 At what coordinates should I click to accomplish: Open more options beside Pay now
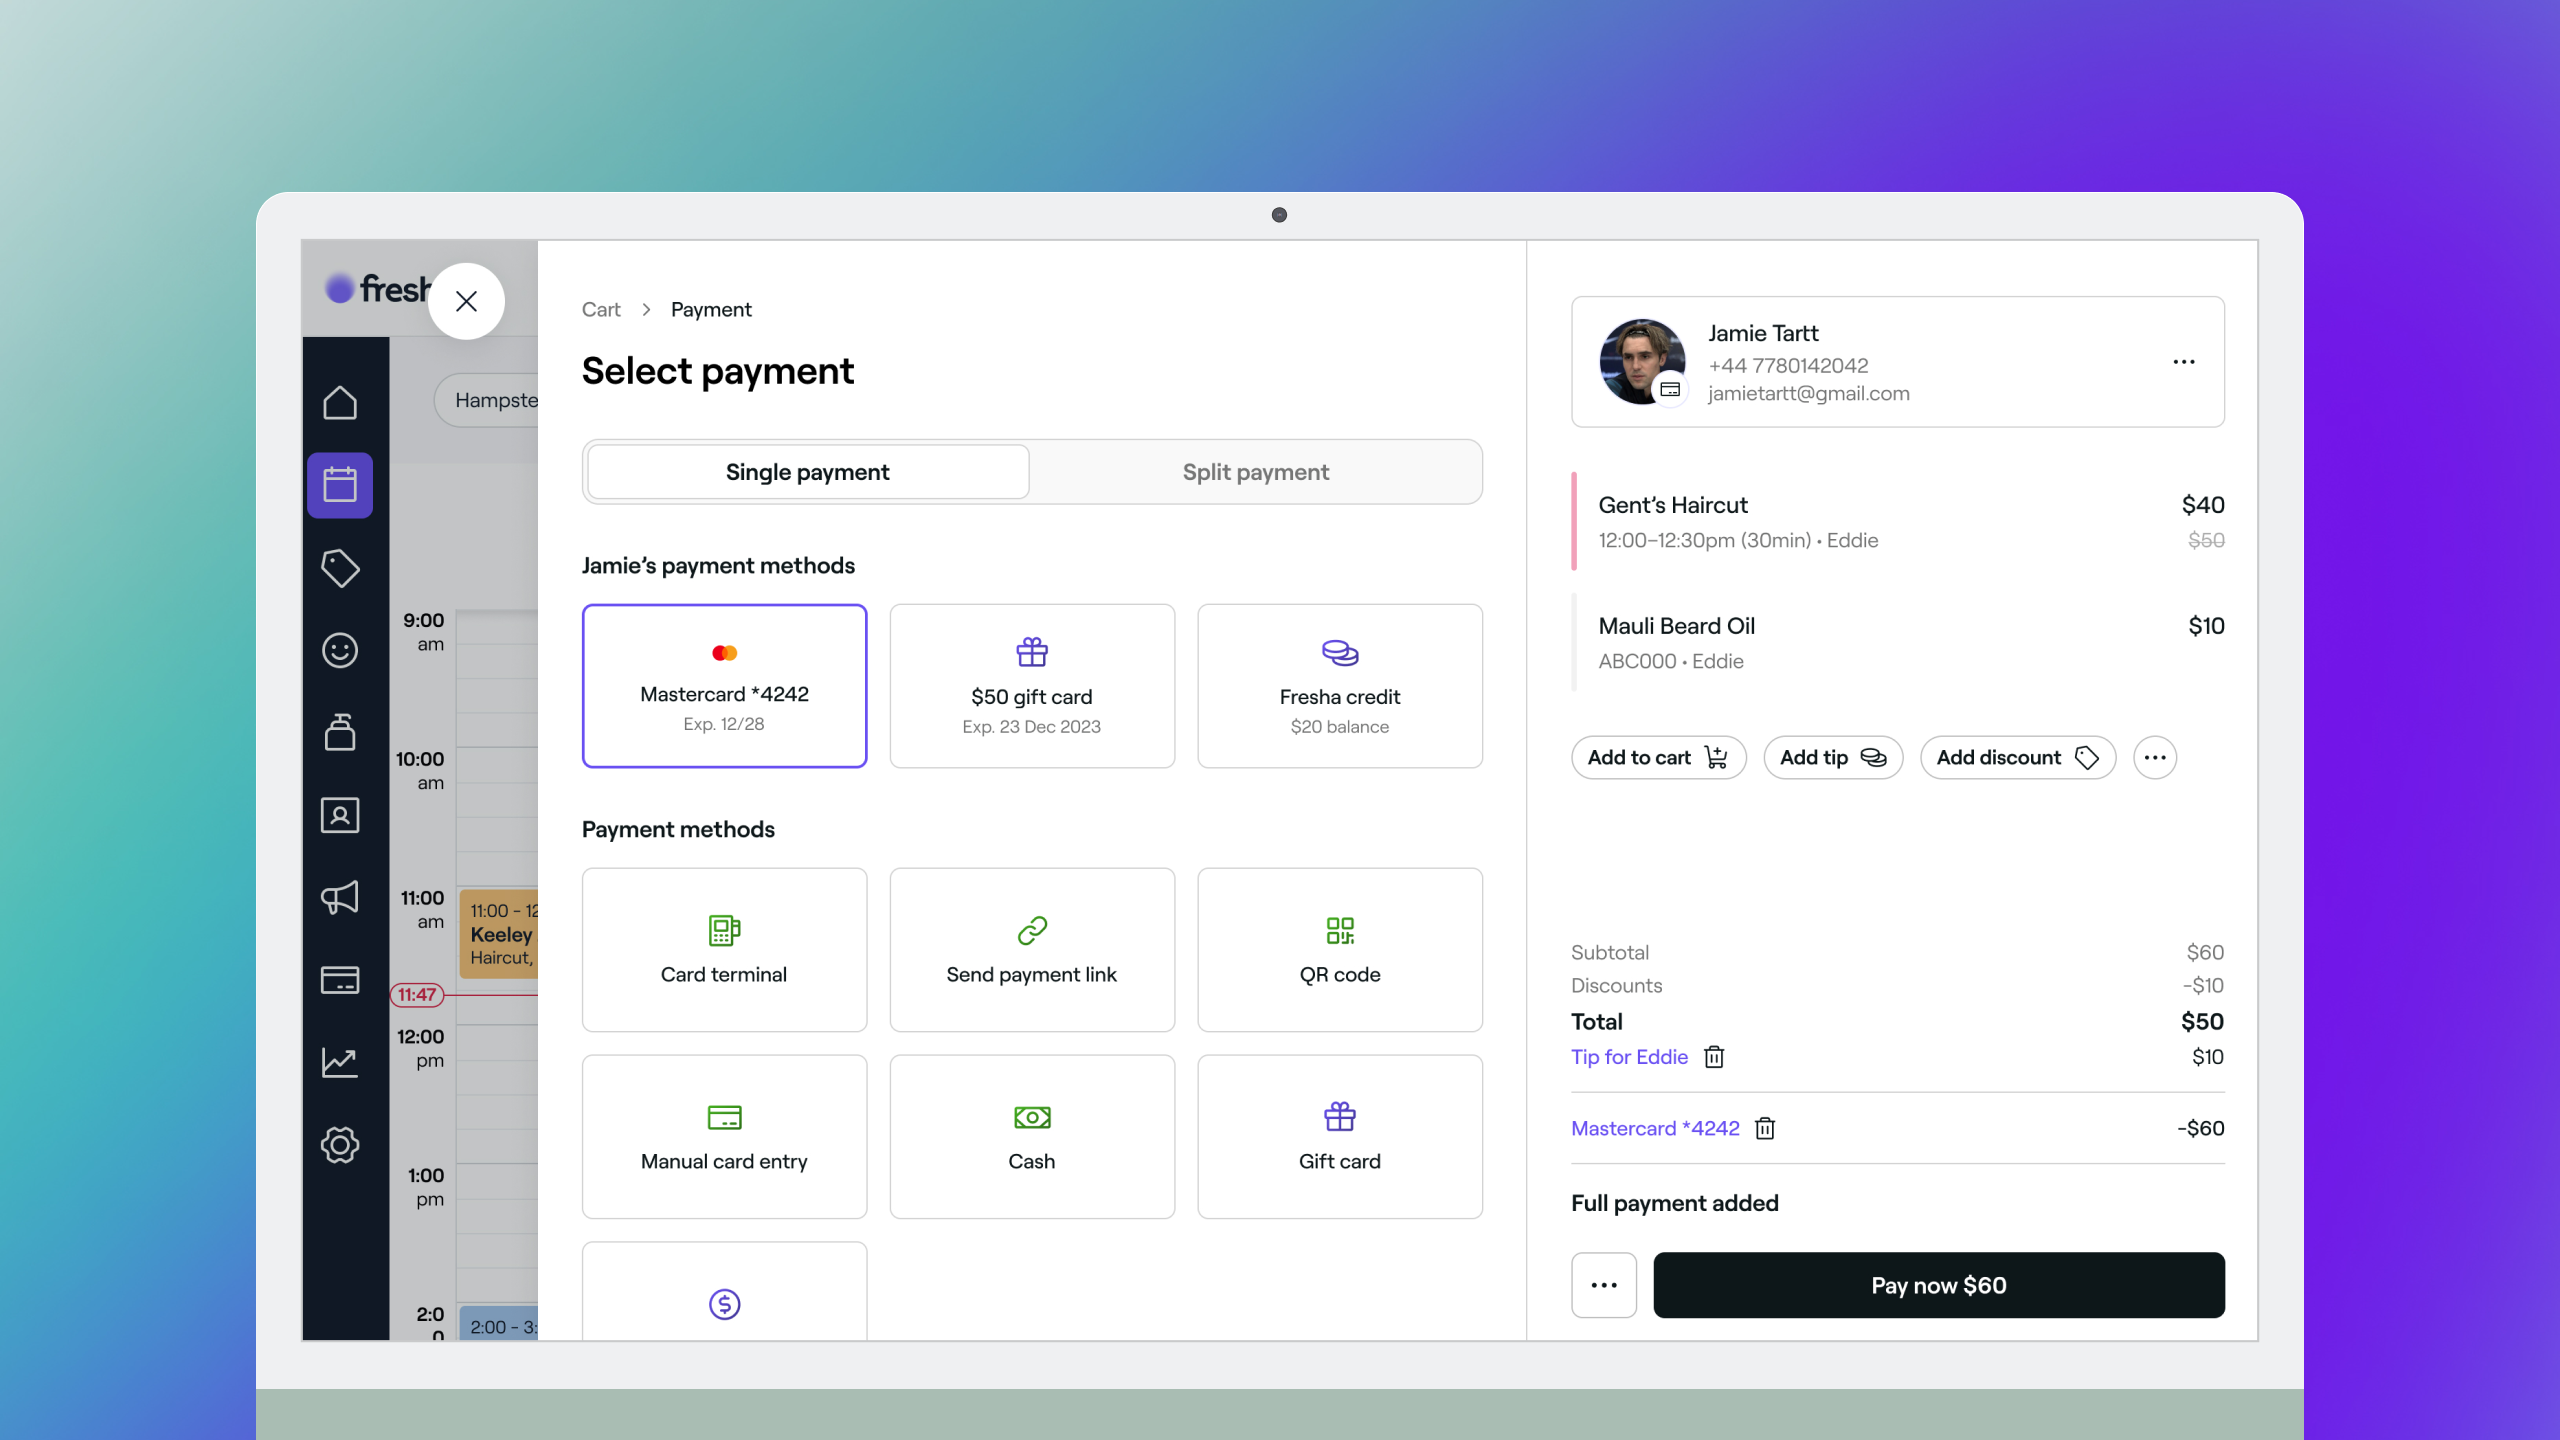(1603, 1285)
